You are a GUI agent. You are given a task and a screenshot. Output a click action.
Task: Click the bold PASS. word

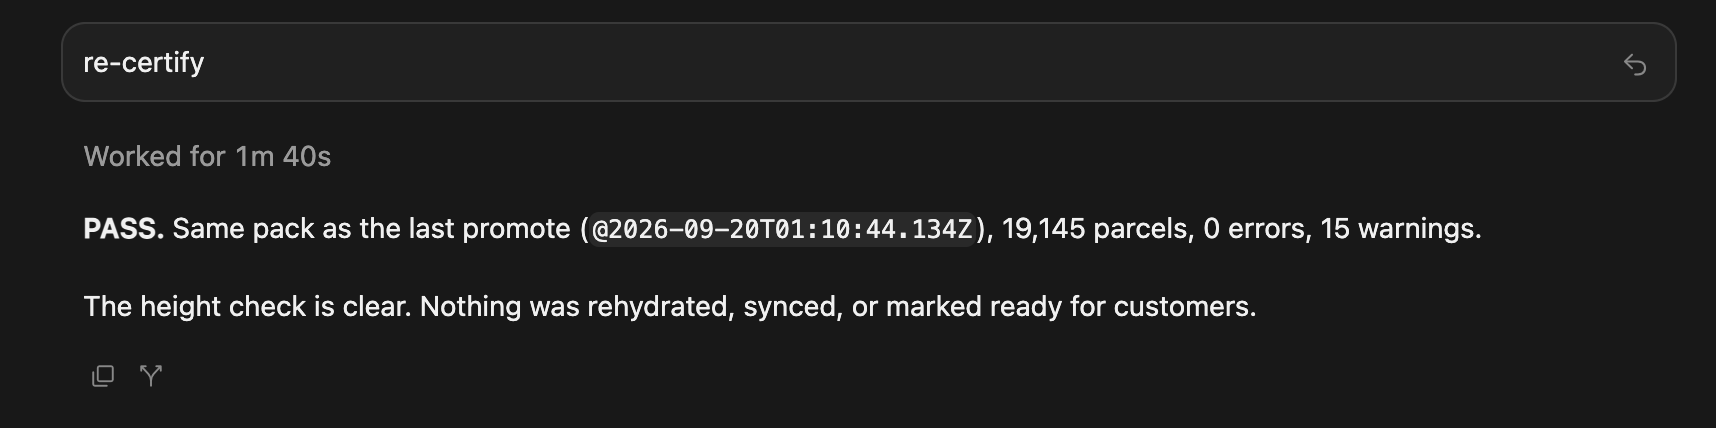pos(124,229)
